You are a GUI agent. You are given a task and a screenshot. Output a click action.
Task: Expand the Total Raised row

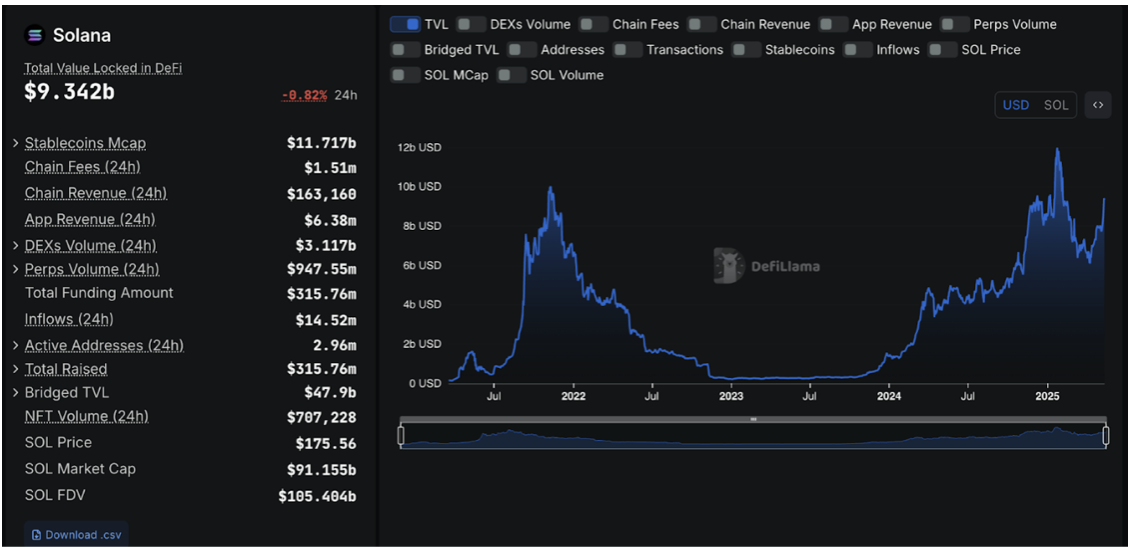pos(15,370)
